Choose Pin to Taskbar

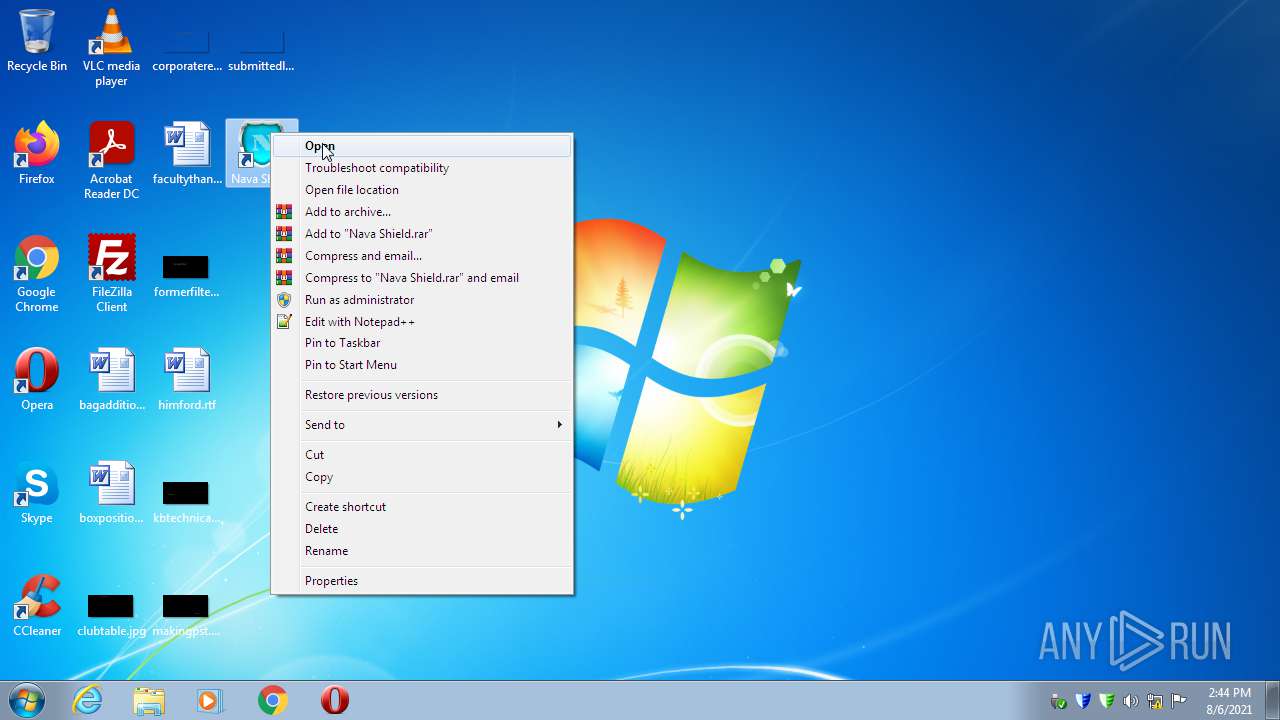pyautogui.click(x=422, y=343)
